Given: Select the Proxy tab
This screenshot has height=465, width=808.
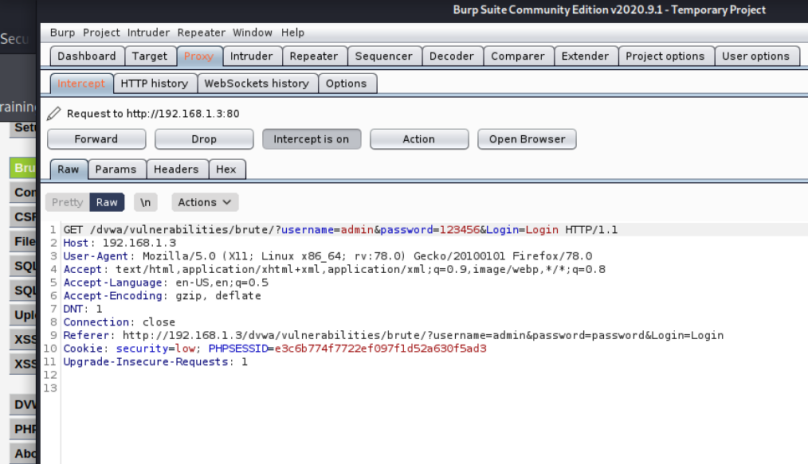Looking at the screenshot, I should tap(199, 56).
